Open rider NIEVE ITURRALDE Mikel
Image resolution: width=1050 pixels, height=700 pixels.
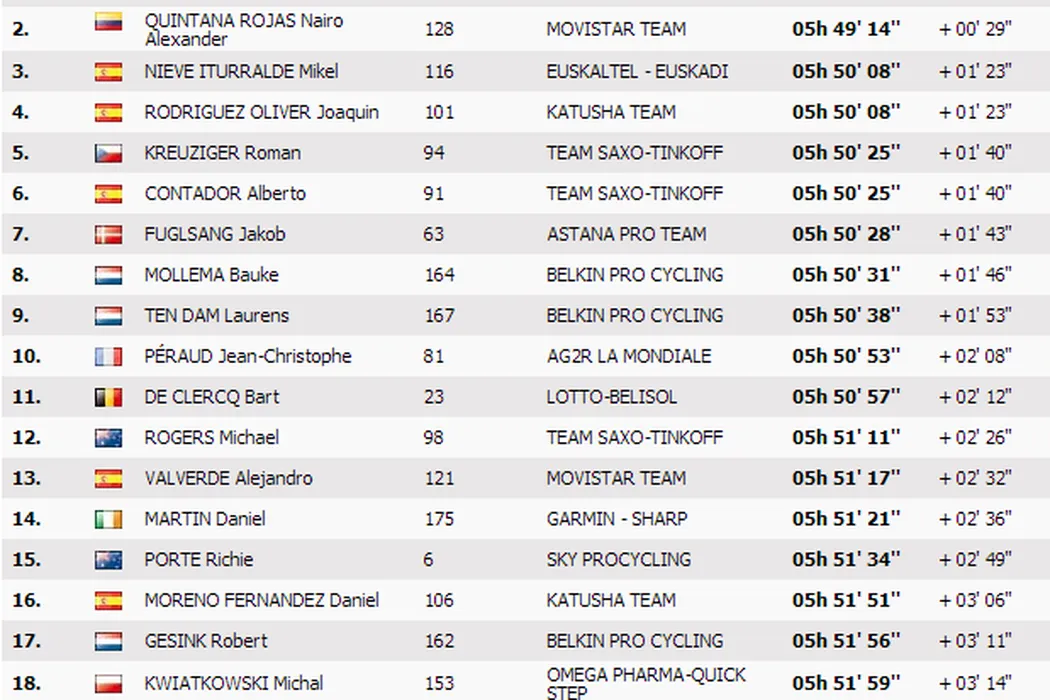(x=241, y=71)
